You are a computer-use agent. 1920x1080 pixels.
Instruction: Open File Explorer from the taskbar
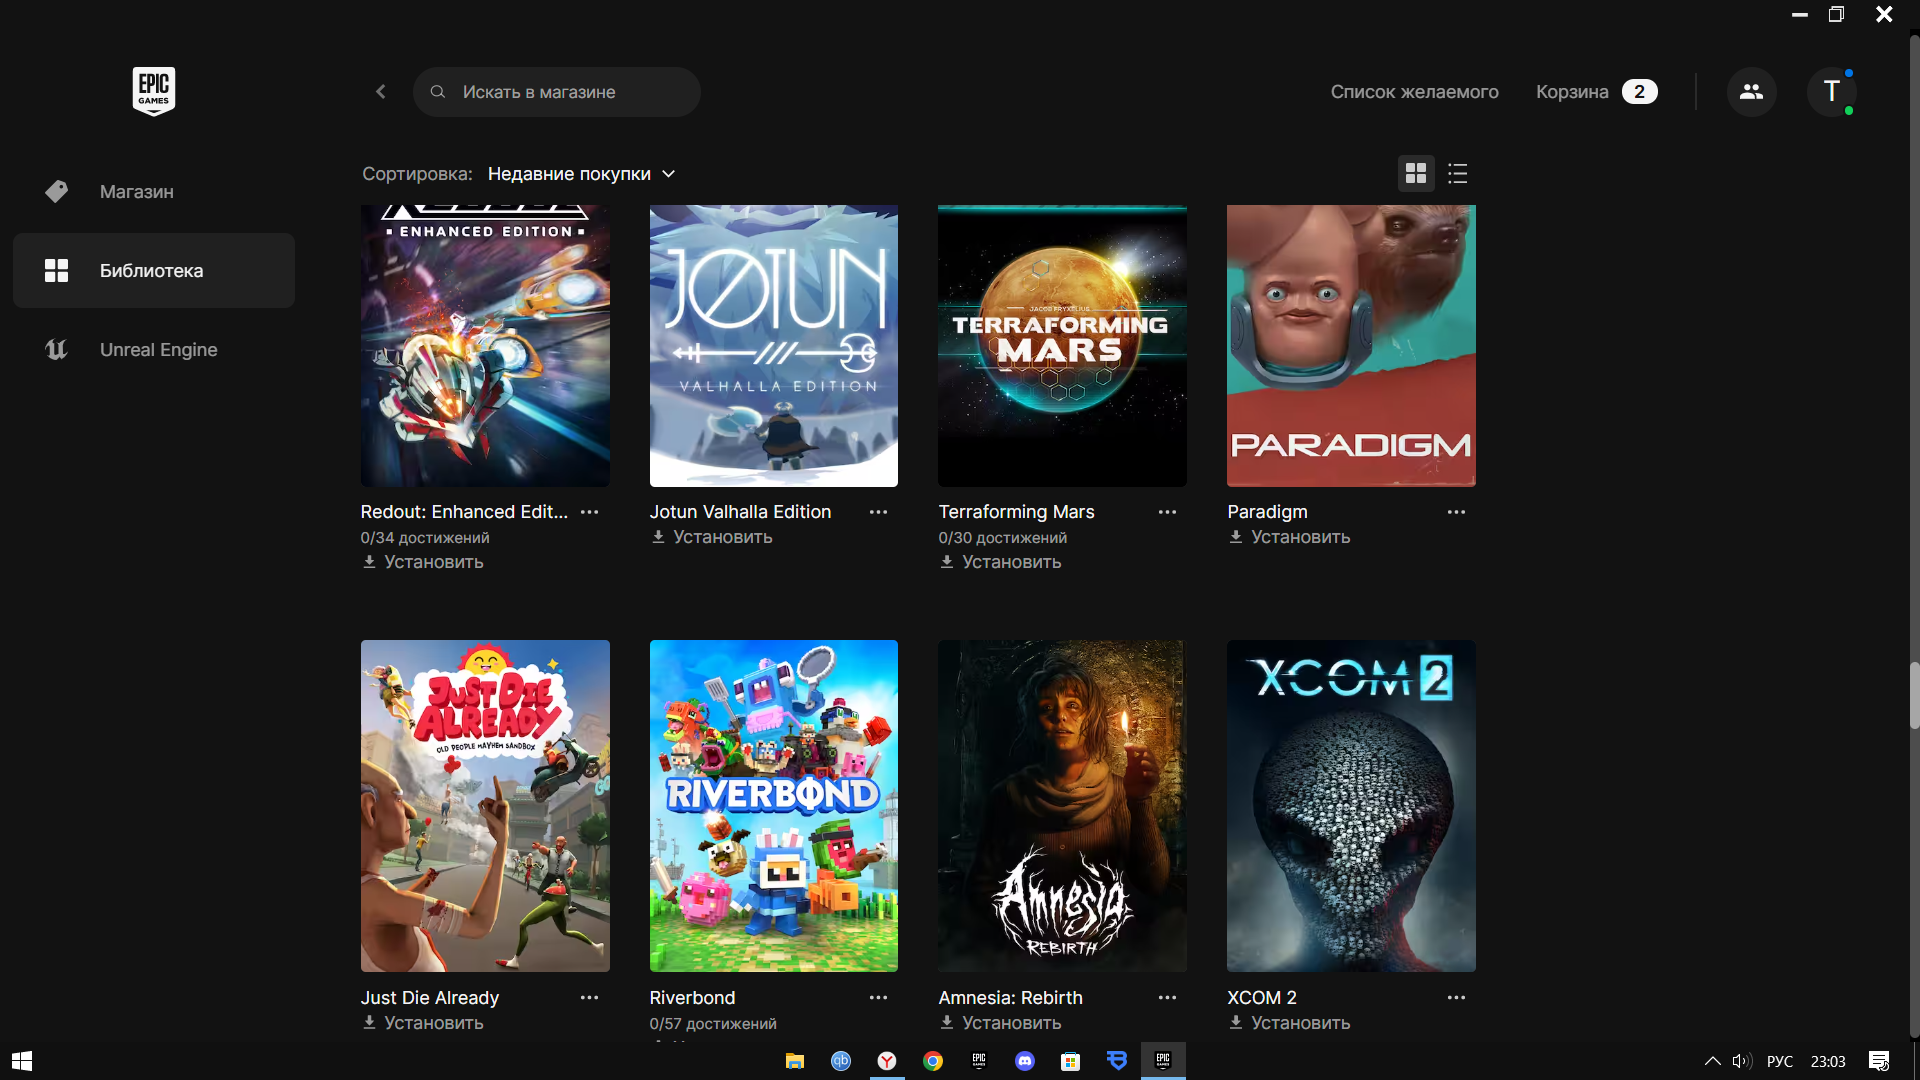point(795,1061)
